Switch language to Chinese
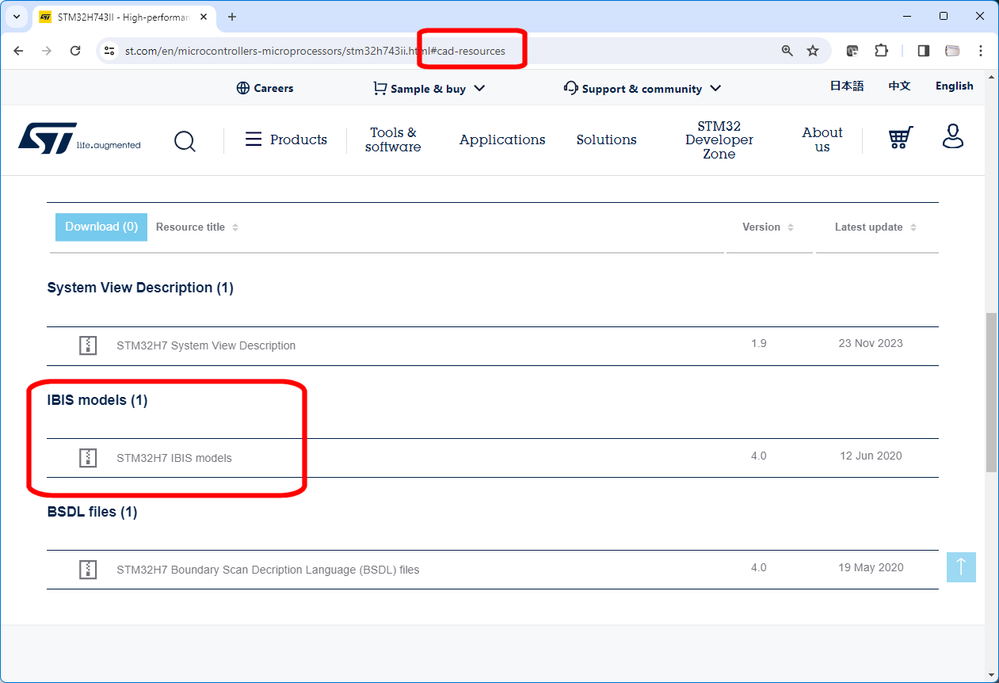999x683 pixels. click(899, 86)
